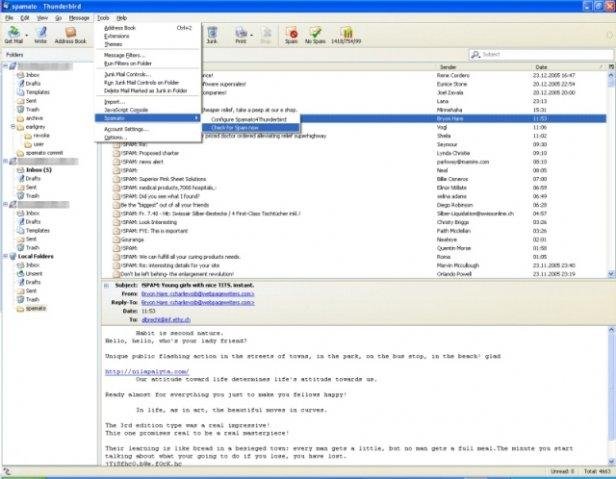Select message "ISPAM: Superior Pink Sheet Solutions"
Viewport: 616px width, 479px height.
coord(354,179)
